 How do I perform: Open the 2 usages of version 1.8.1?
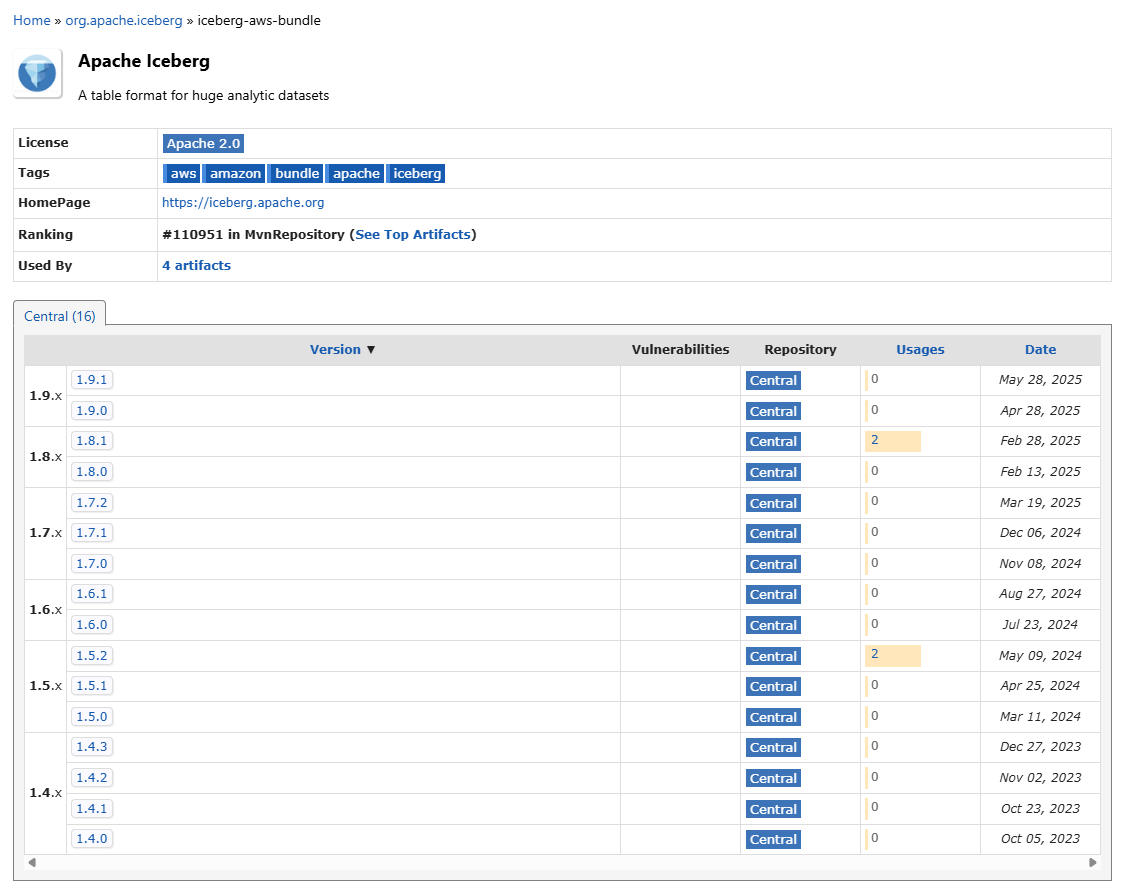(x=875, y=440)
